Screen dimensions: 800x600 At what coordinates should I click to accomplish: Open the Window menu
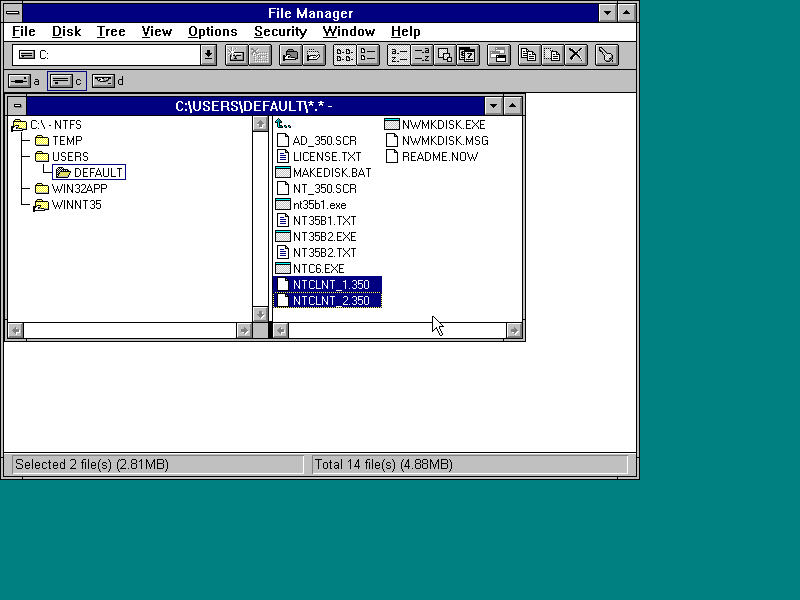tap(348, 32)
